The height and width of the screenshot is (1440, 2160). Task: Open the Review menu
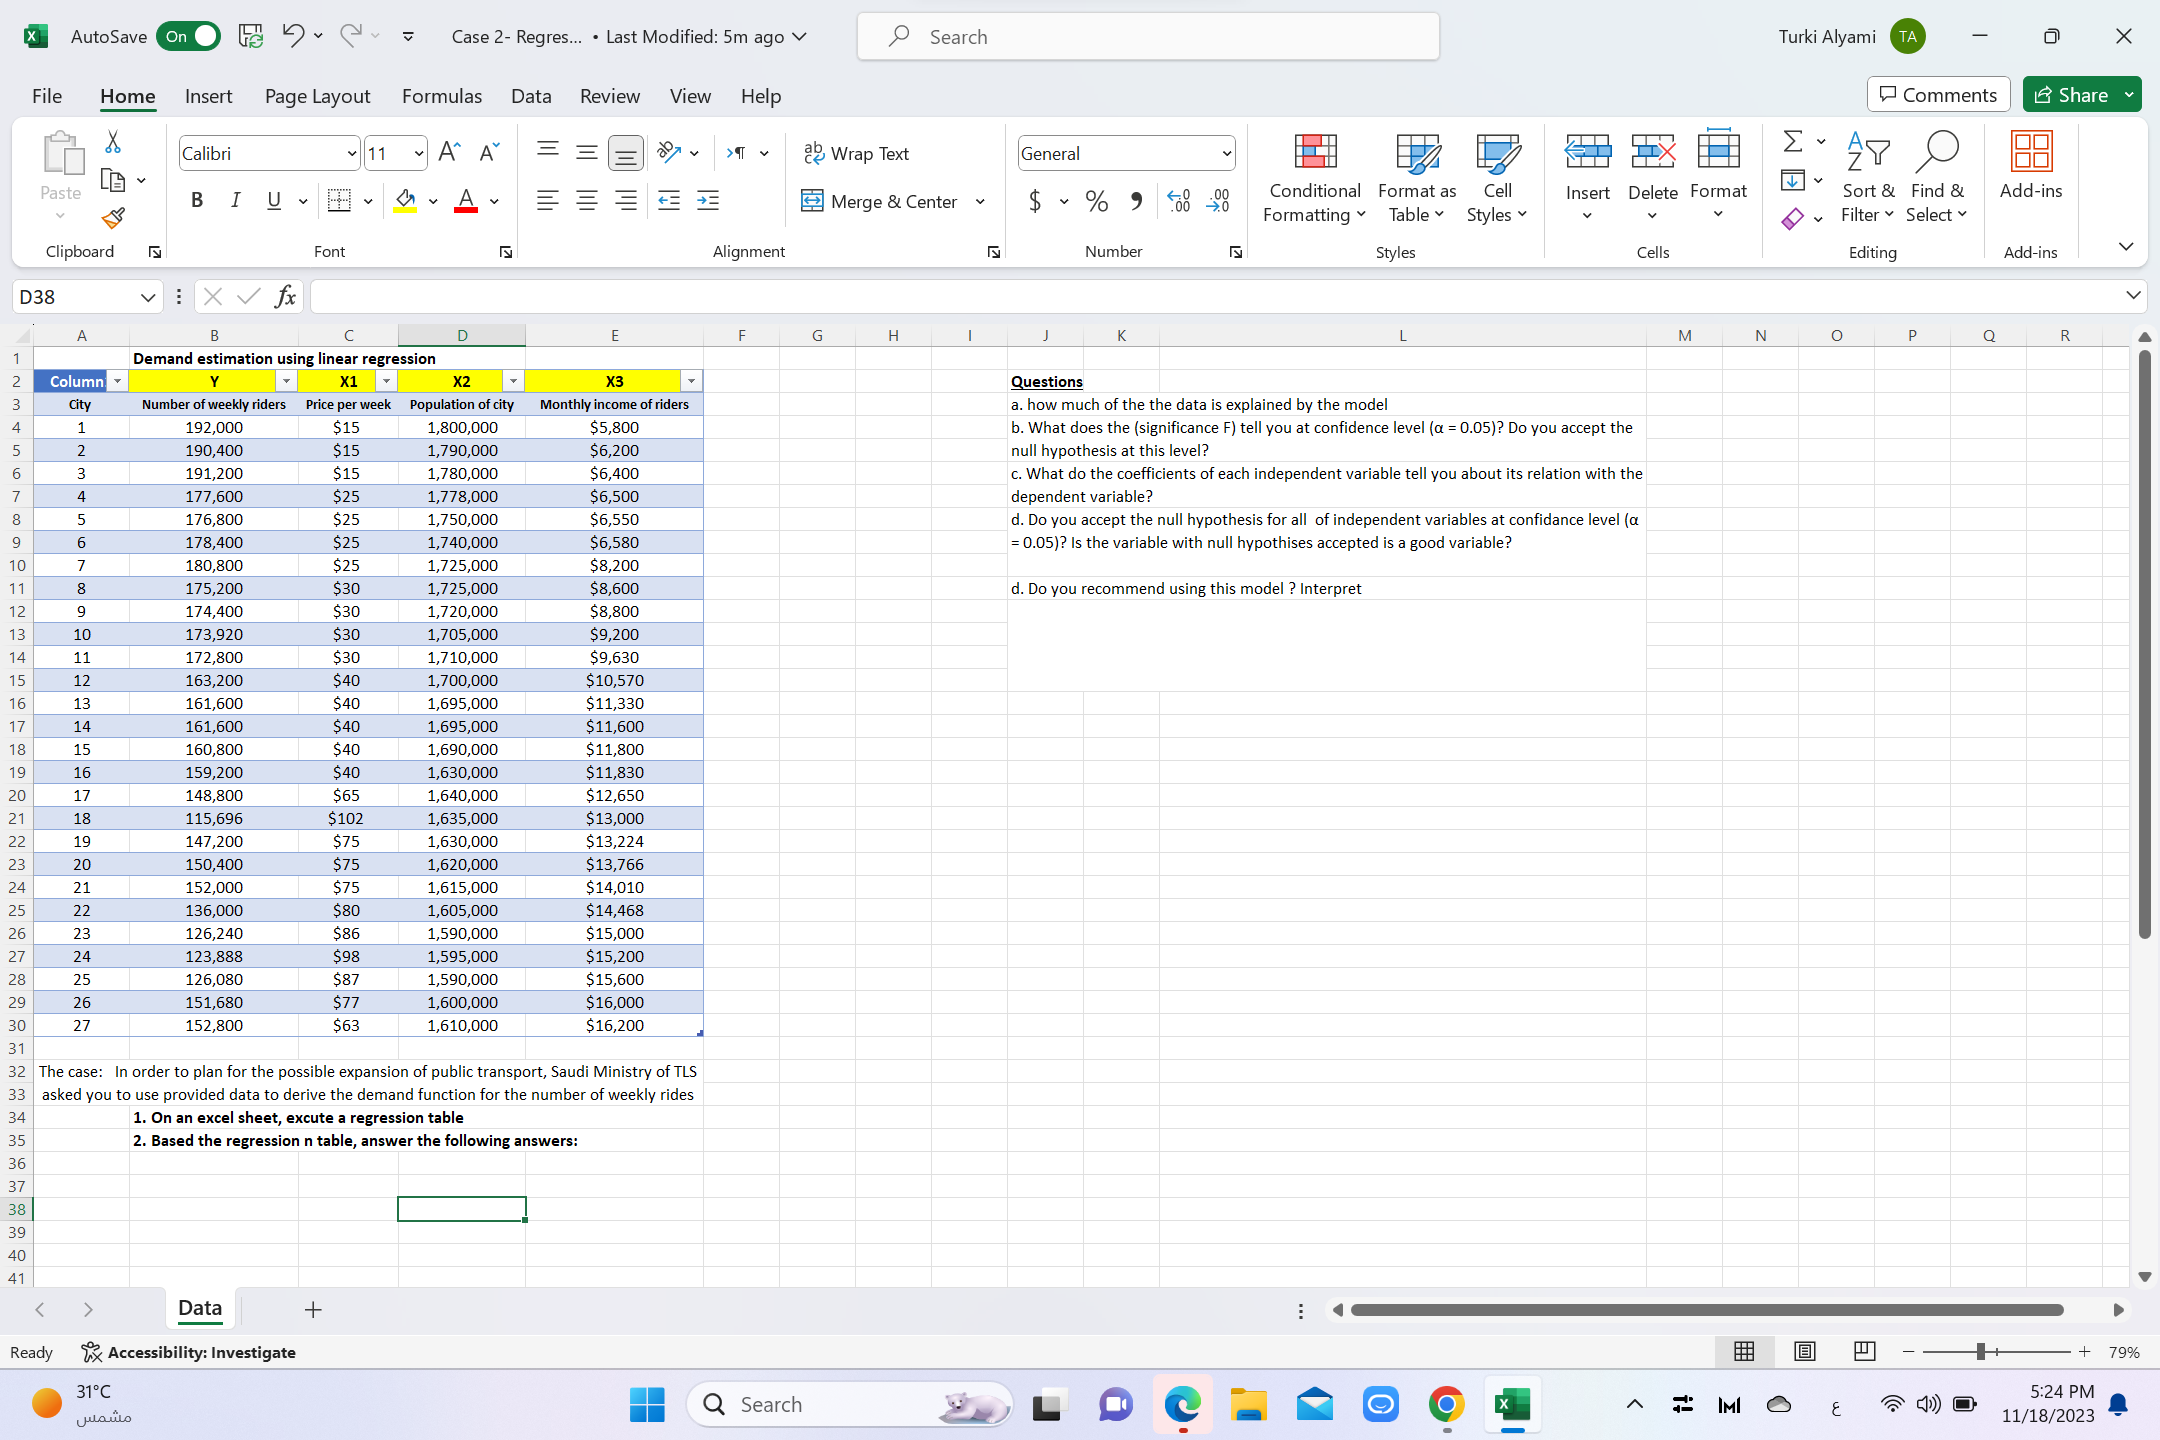pos(609,96)
